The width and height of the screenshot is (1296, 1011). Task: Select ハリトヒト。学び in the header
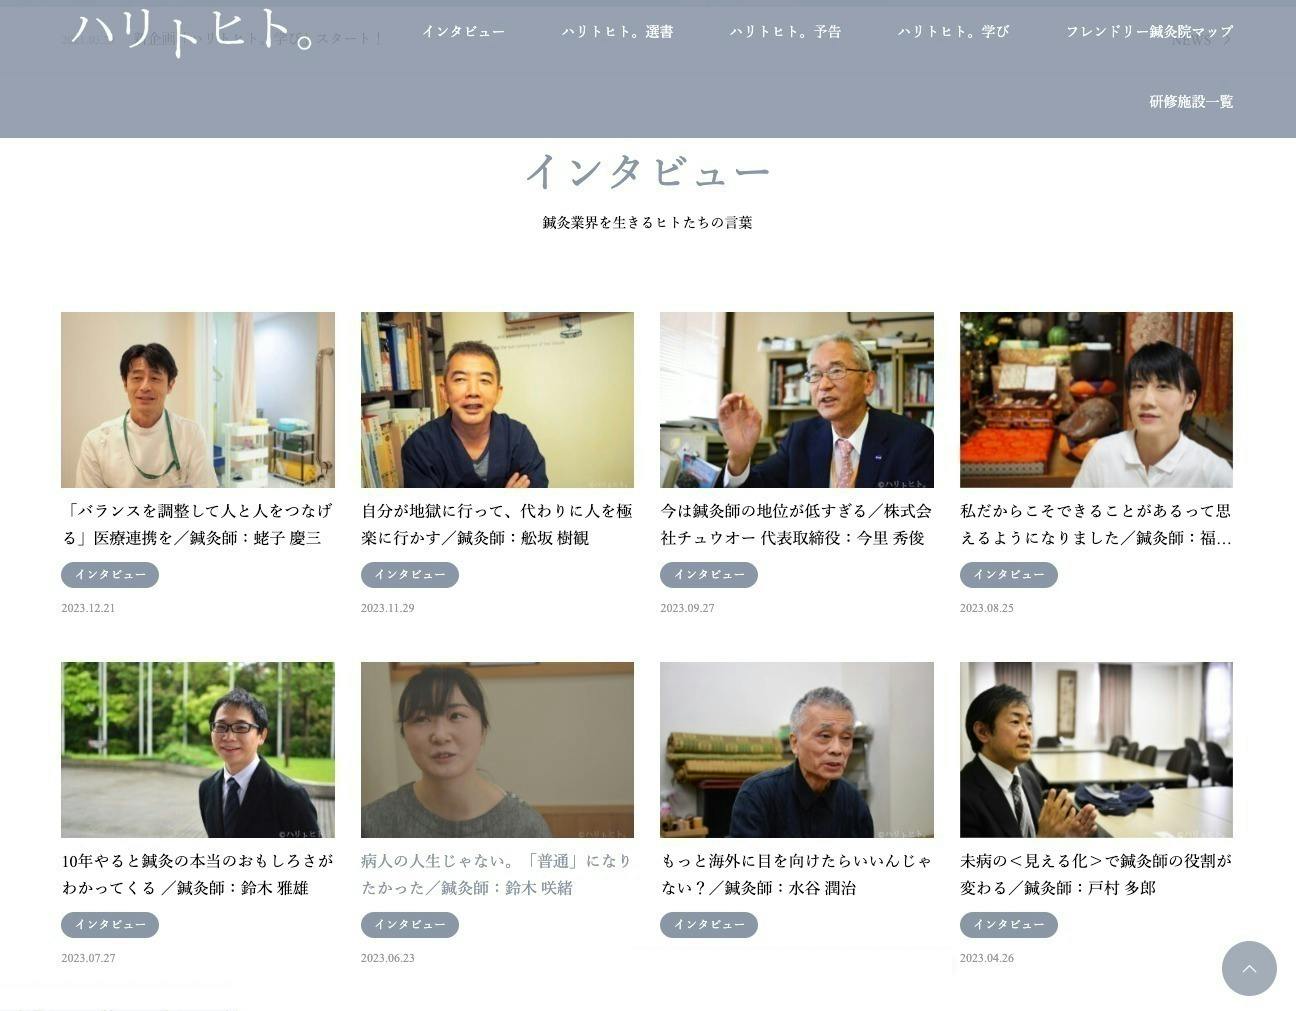coord(953,32)
